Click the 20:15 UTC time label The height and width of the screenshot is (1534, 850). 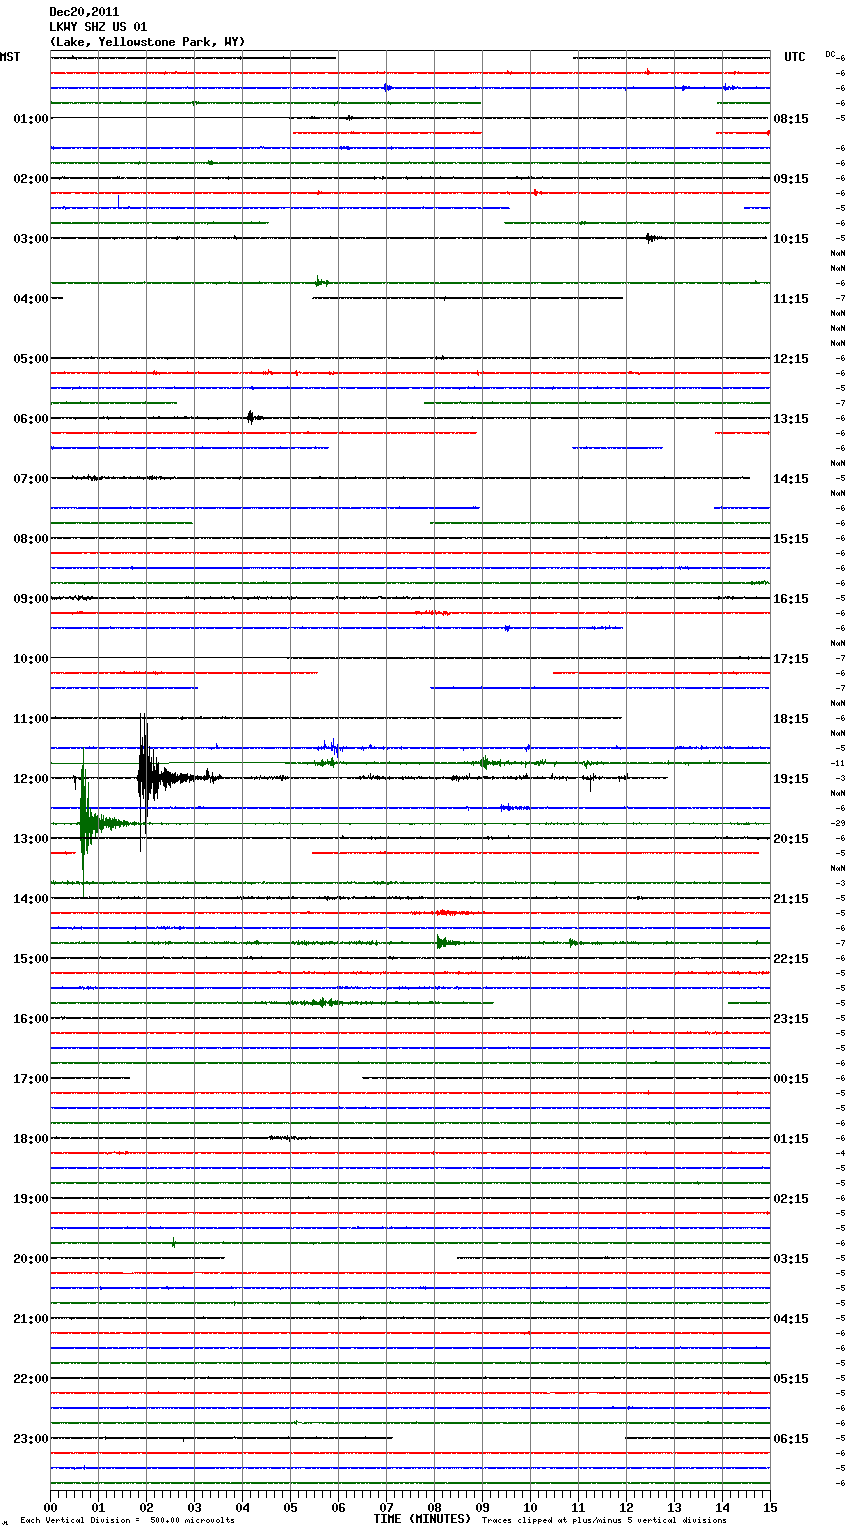click(x=791, y=839)
